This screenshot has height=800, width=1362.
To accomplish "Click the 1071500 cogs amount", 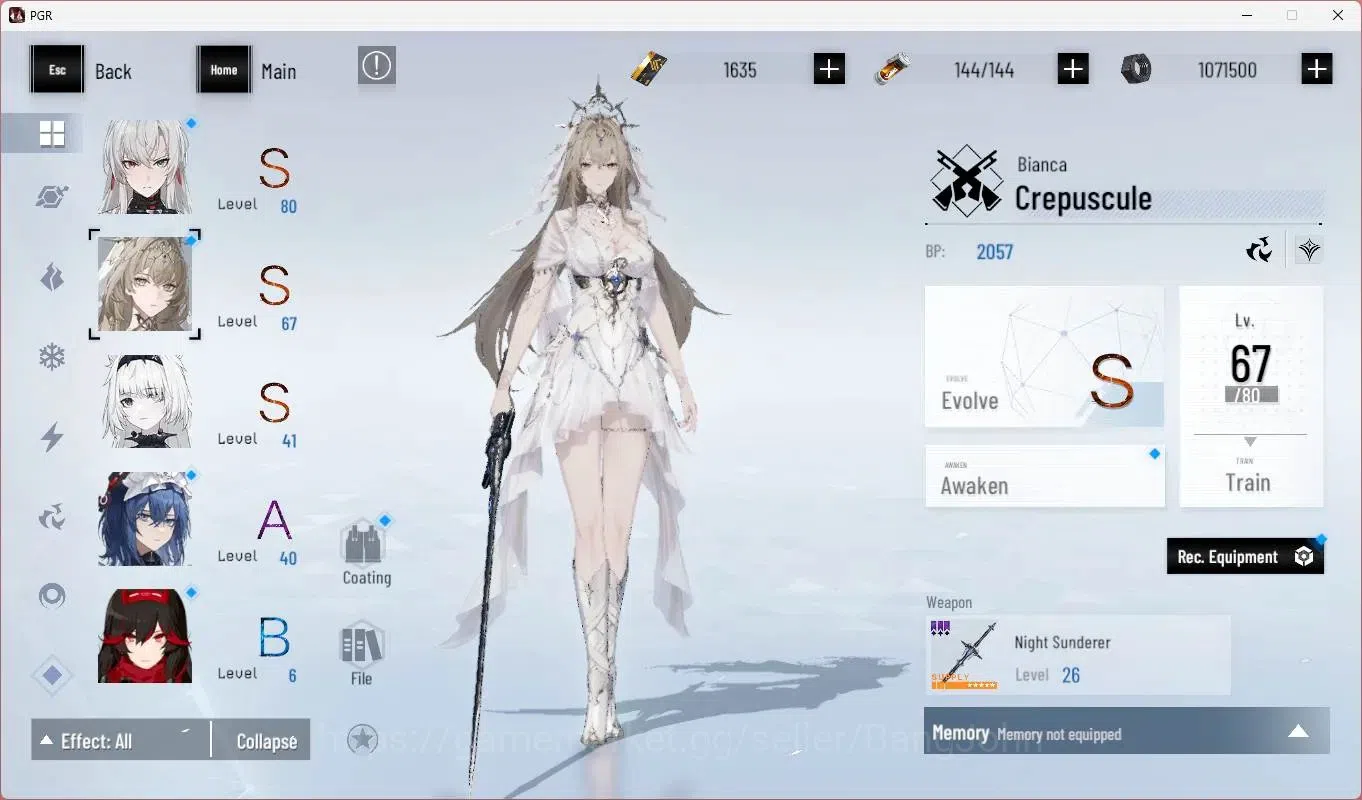I will click(1227, 70).
